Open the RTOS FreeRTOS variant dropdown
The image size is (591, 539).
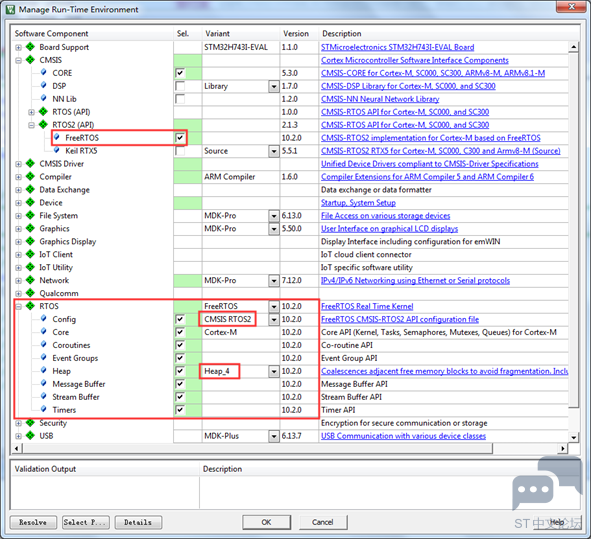[274, 306]
